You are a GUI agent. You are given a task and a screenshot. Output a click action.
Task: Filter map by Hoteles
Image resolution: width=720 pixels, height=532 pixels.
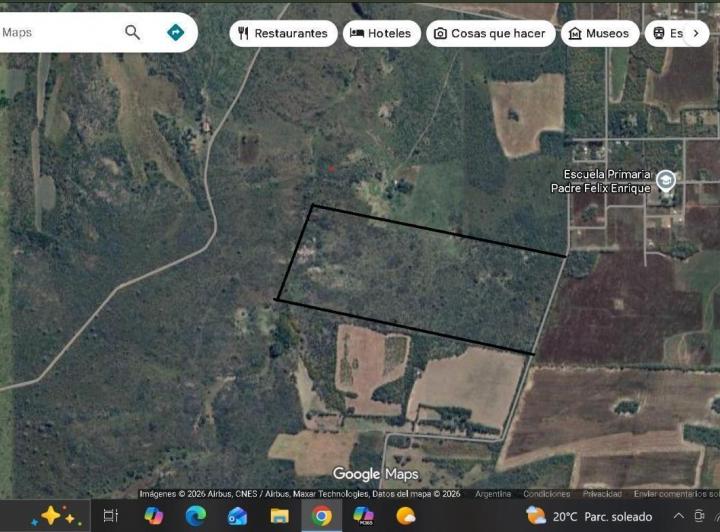(382, 34)
